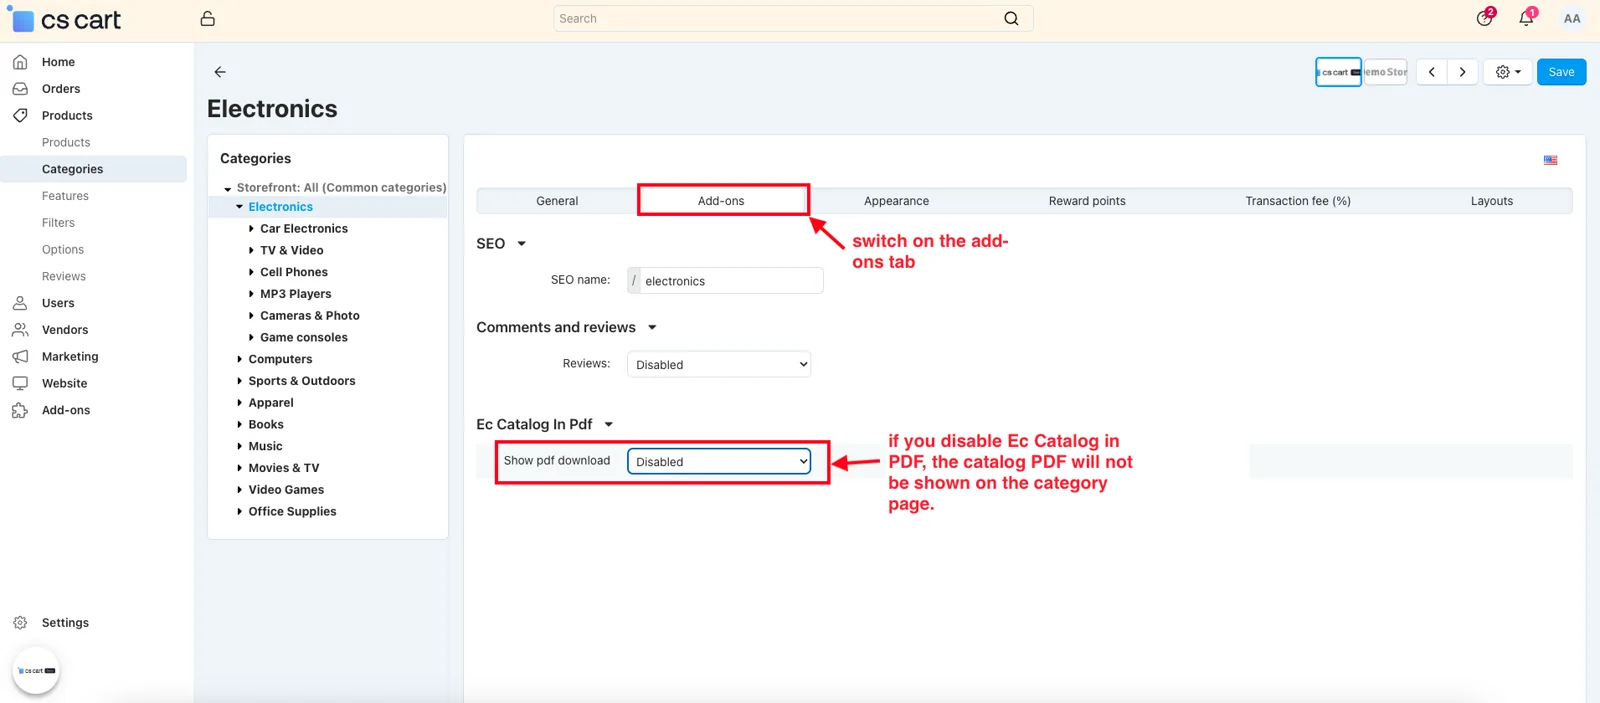
Task: Click the Save button
Action: point(1561,72)
